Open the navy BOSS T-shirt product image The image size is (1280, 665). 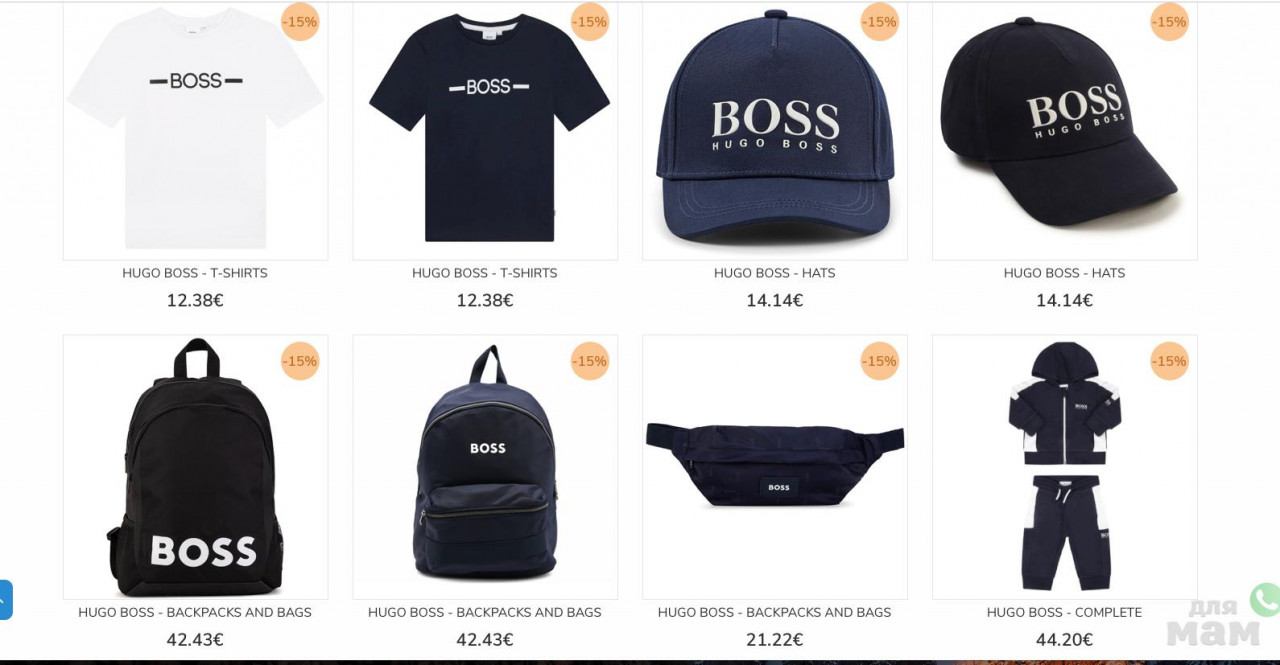(x=485, y=130)
